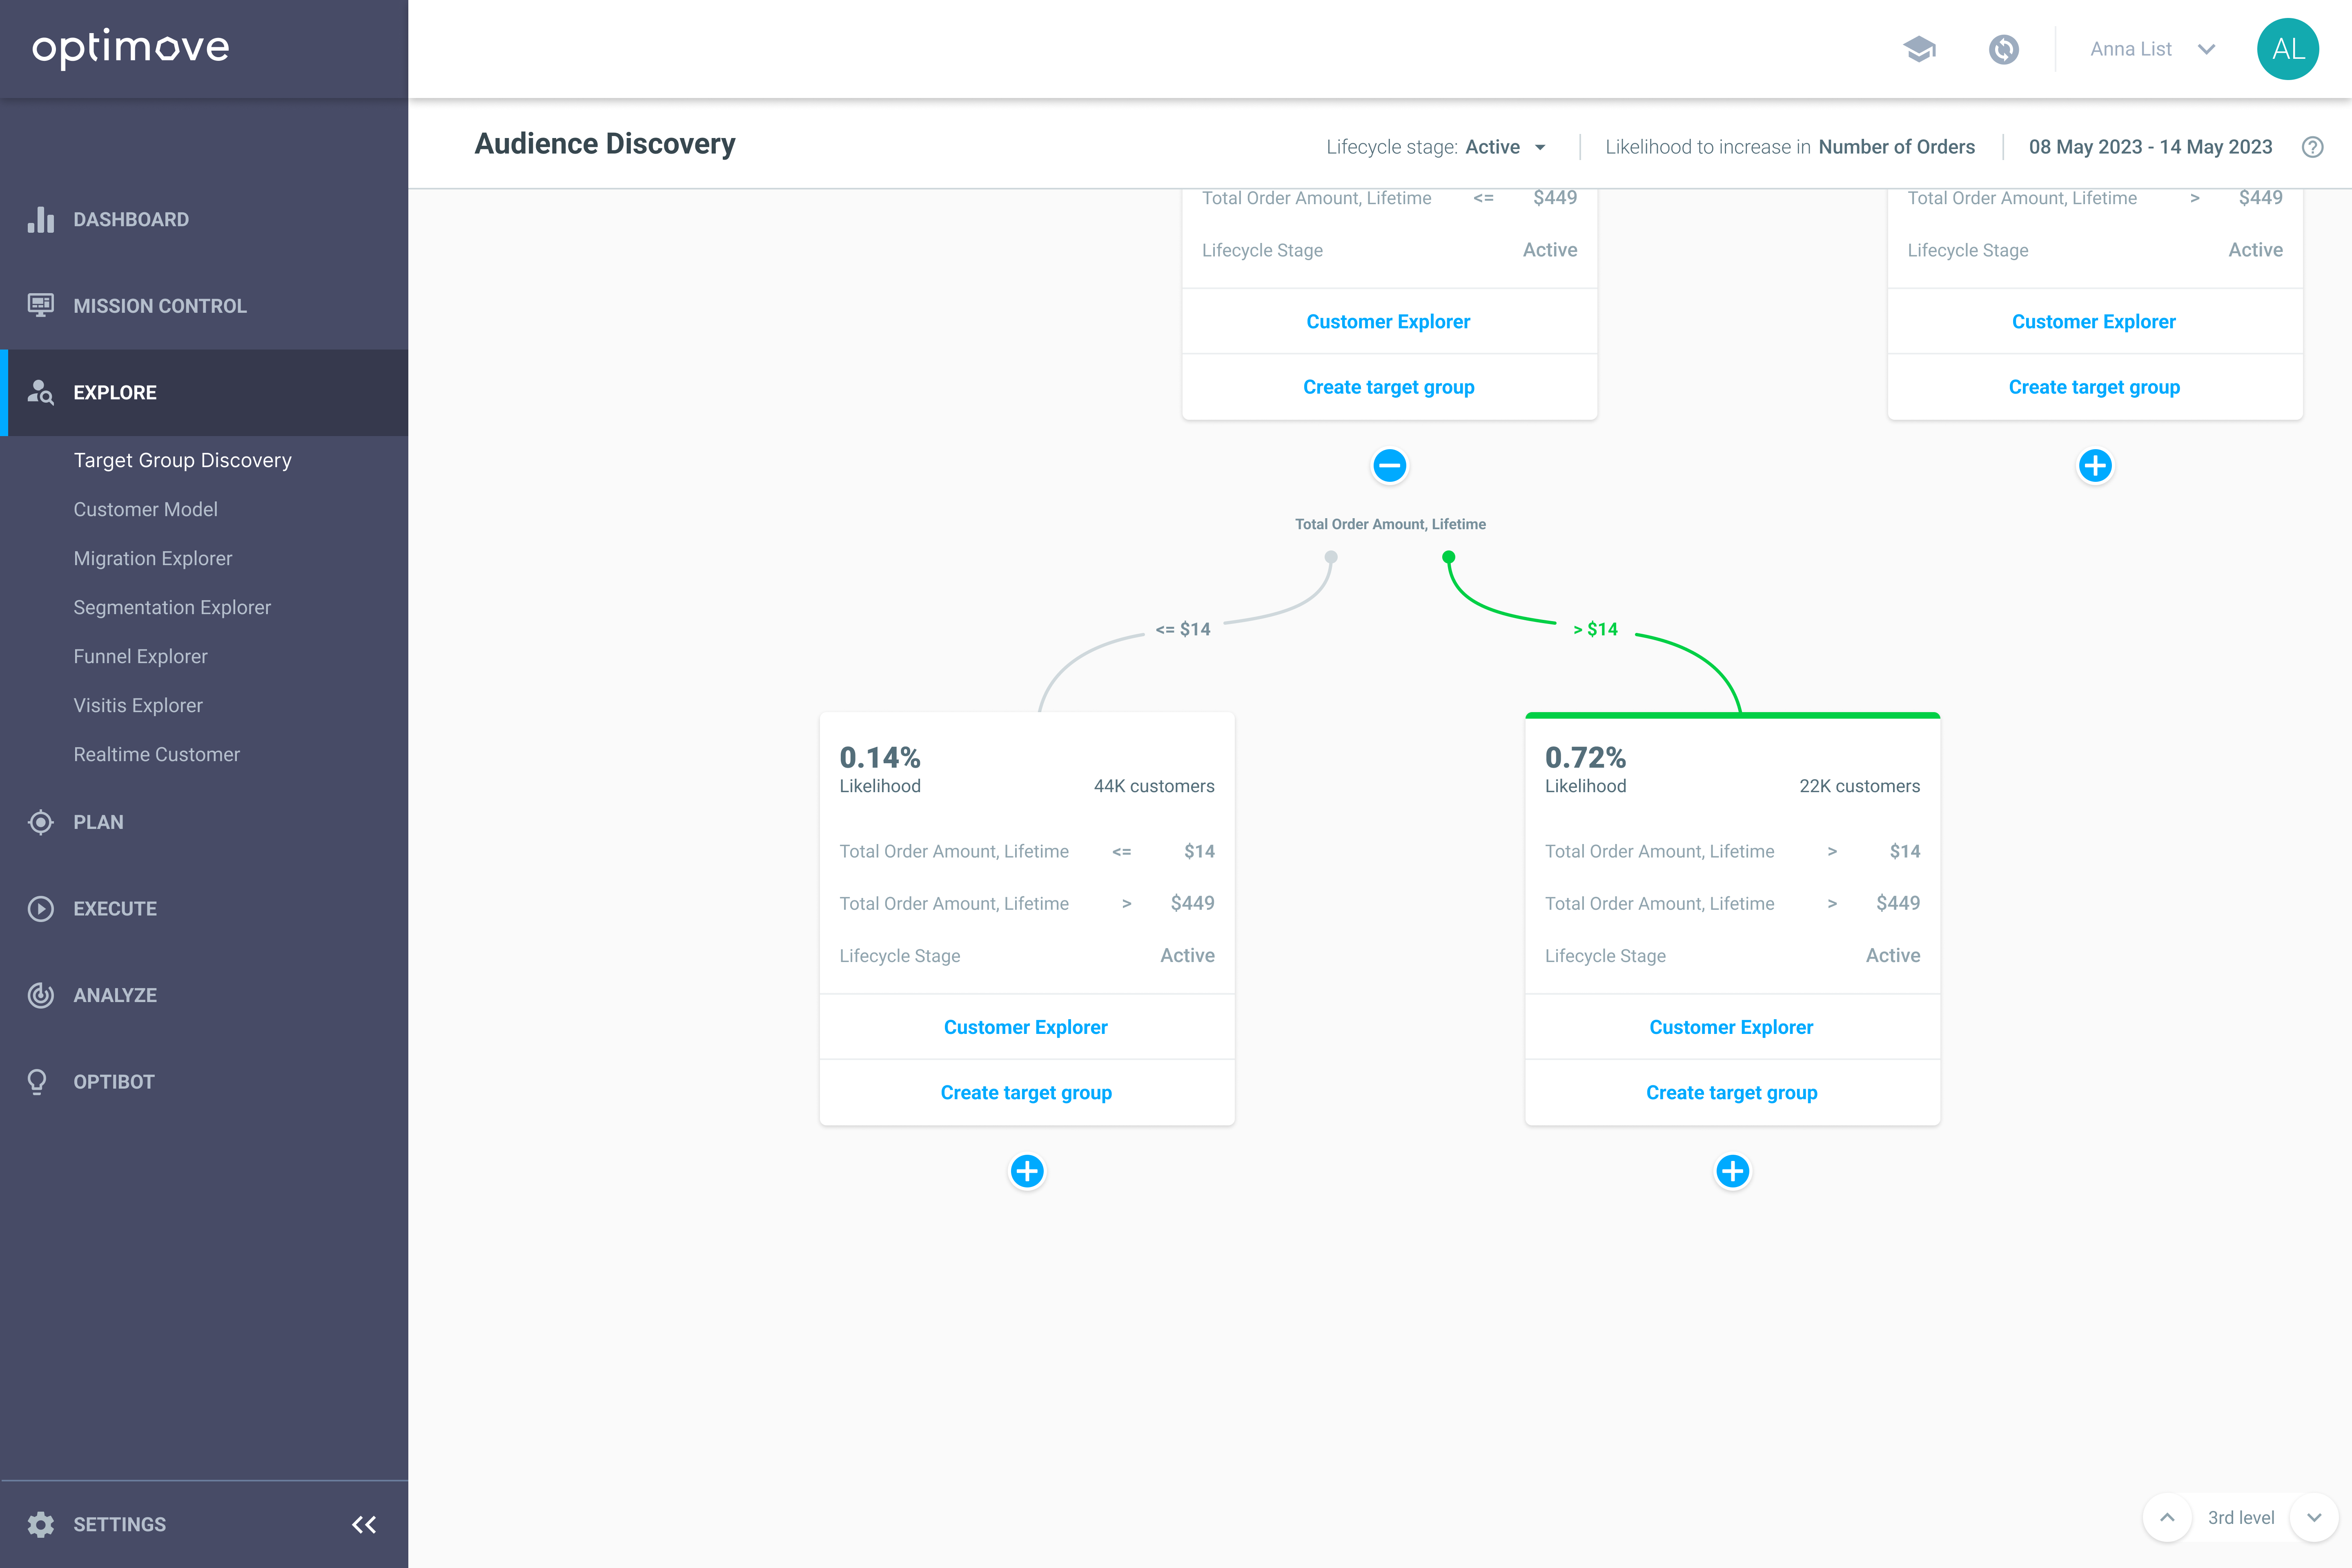
Task: Open the help question mark icon
Action: [x=2312, y=147]
